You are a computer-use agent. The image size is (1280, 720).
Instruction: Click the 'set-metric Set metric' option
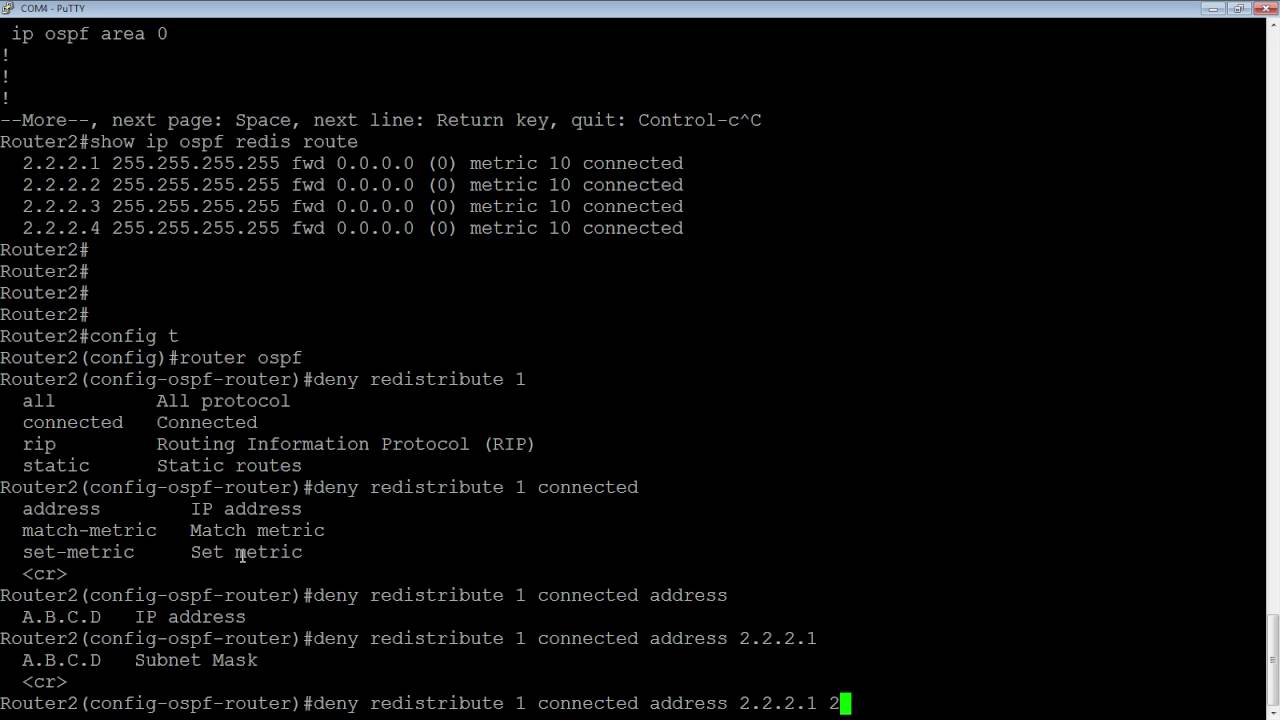pos(162,552)
